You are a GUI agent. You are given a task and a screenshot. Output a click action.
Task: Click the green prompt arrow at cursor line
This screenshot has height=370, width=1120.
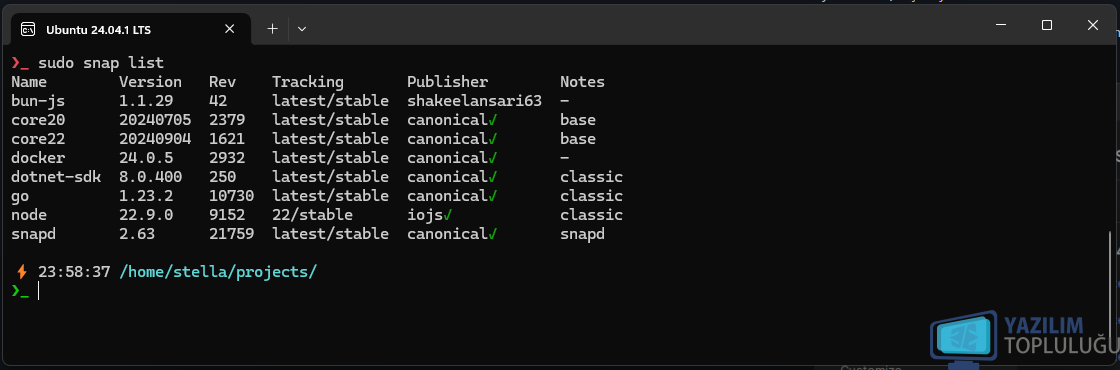click(x=20, y=291)
